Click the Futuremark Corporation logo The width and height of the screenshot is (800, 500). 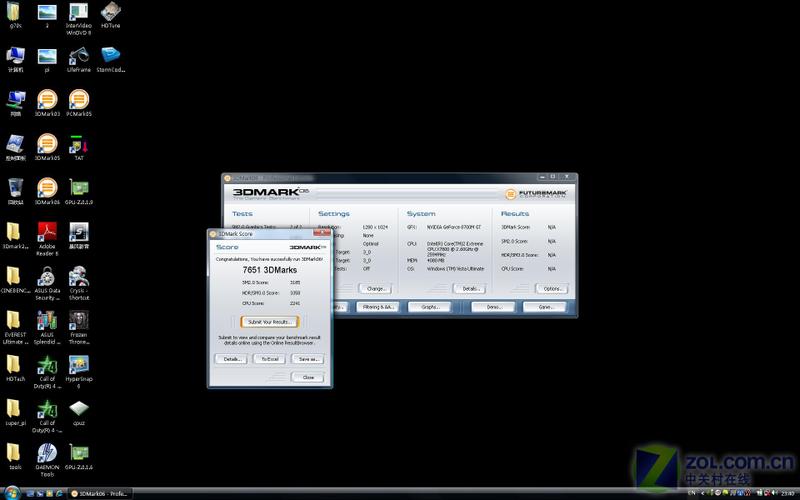(x=536, y=194)
